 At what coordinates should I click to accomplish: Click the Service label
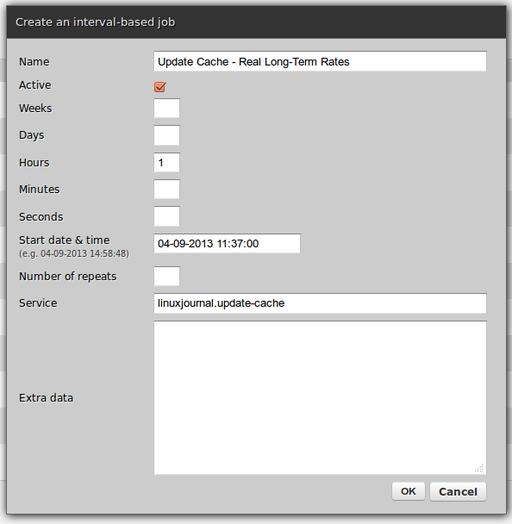[x=38, y=303]
